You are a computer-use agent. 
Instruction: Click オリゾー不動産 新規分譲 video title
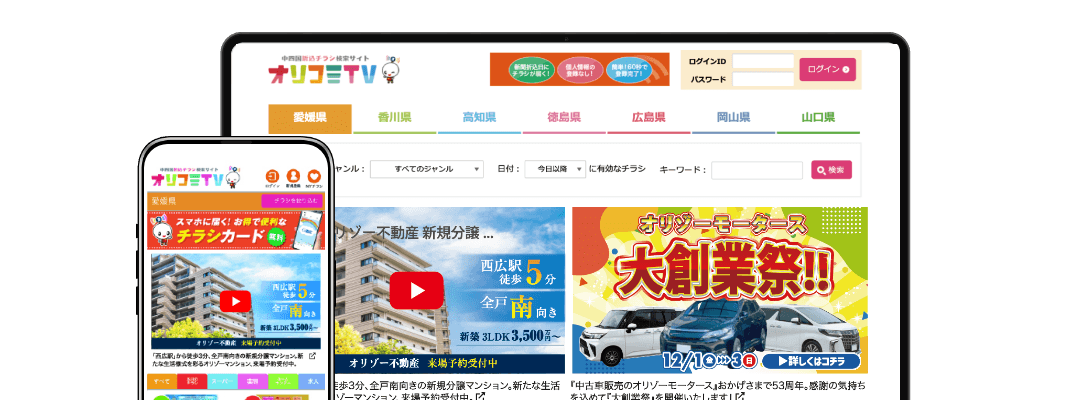point(415,233)
